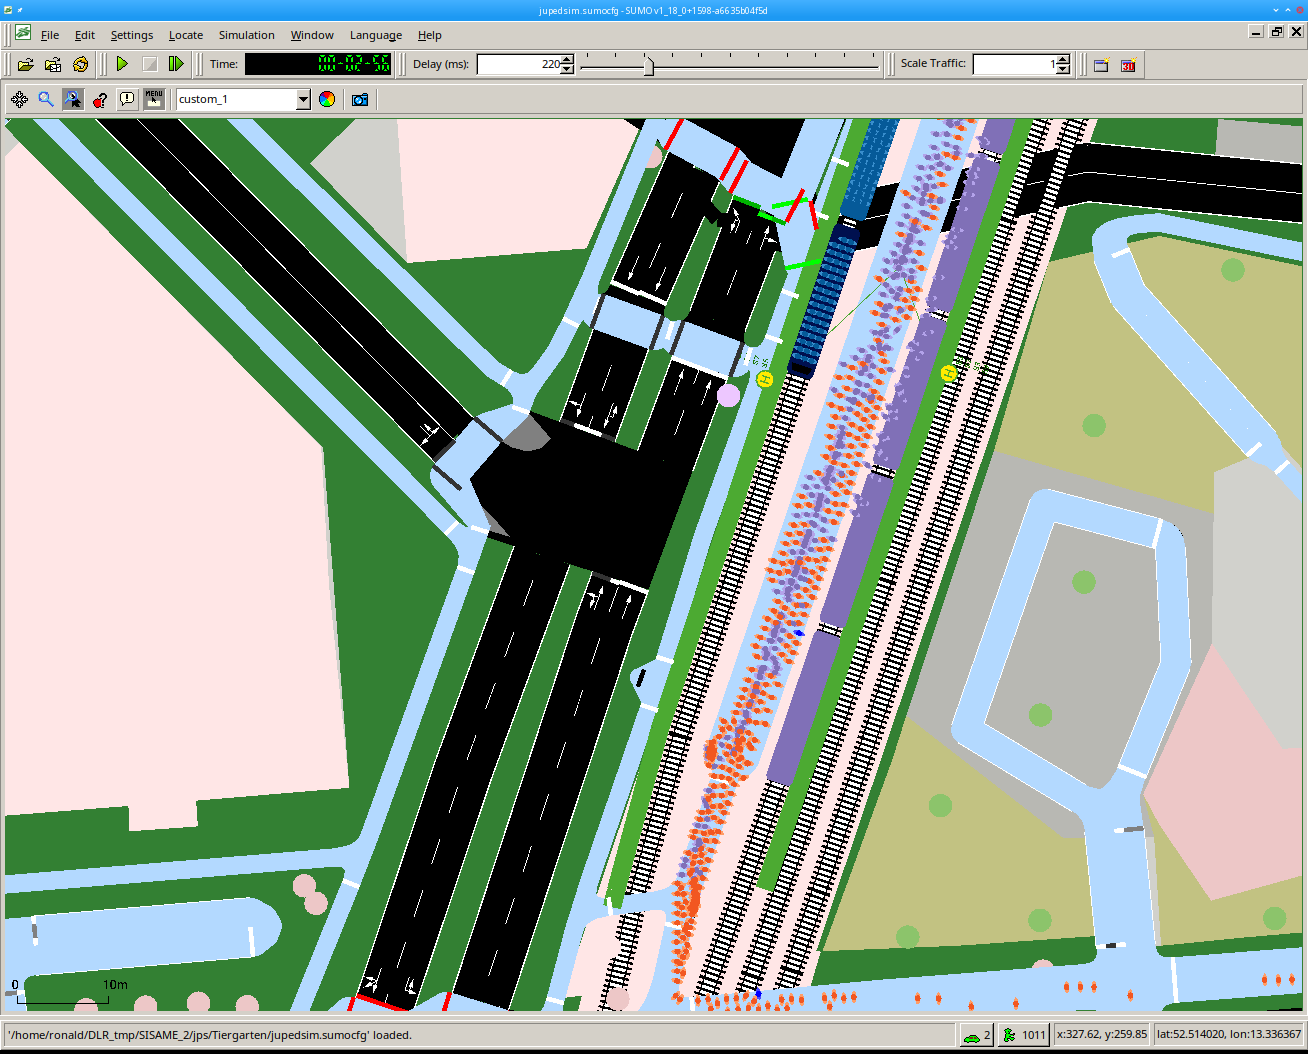Image resolution: width=1308 pixels, height=1054 pixels.
Task: Click the Recenter View icon
Action: 19,99
